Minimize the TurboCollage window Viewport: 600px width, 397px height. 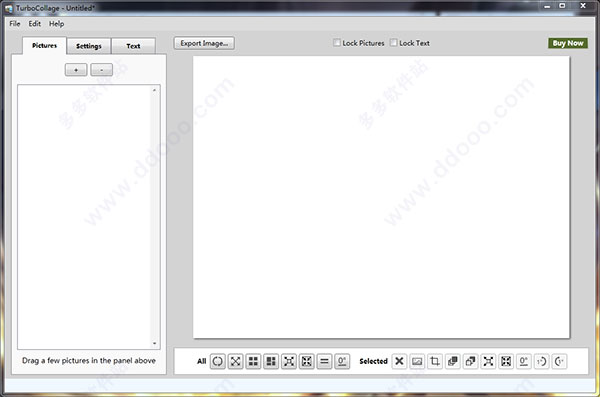click(x=547, y=6)
